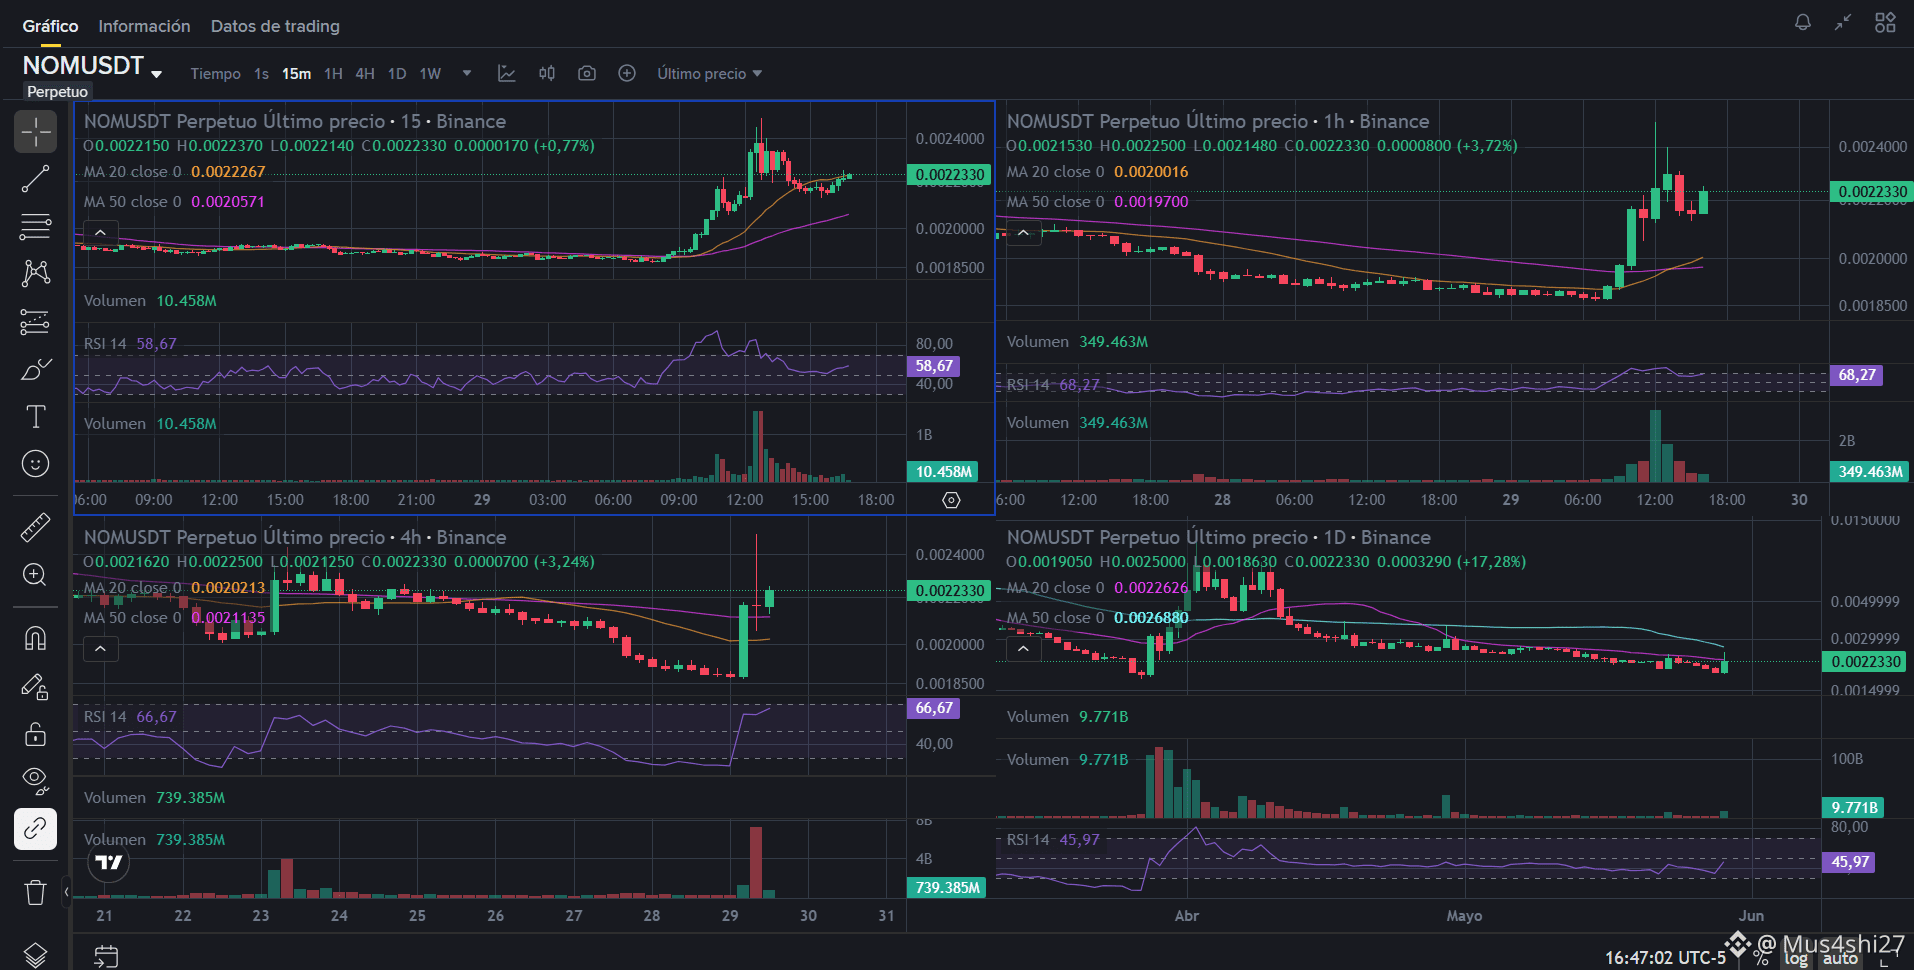This screenshot has height=970, width=1914.
Task: Select the 15m time interval
Action: tap(296, 74)
